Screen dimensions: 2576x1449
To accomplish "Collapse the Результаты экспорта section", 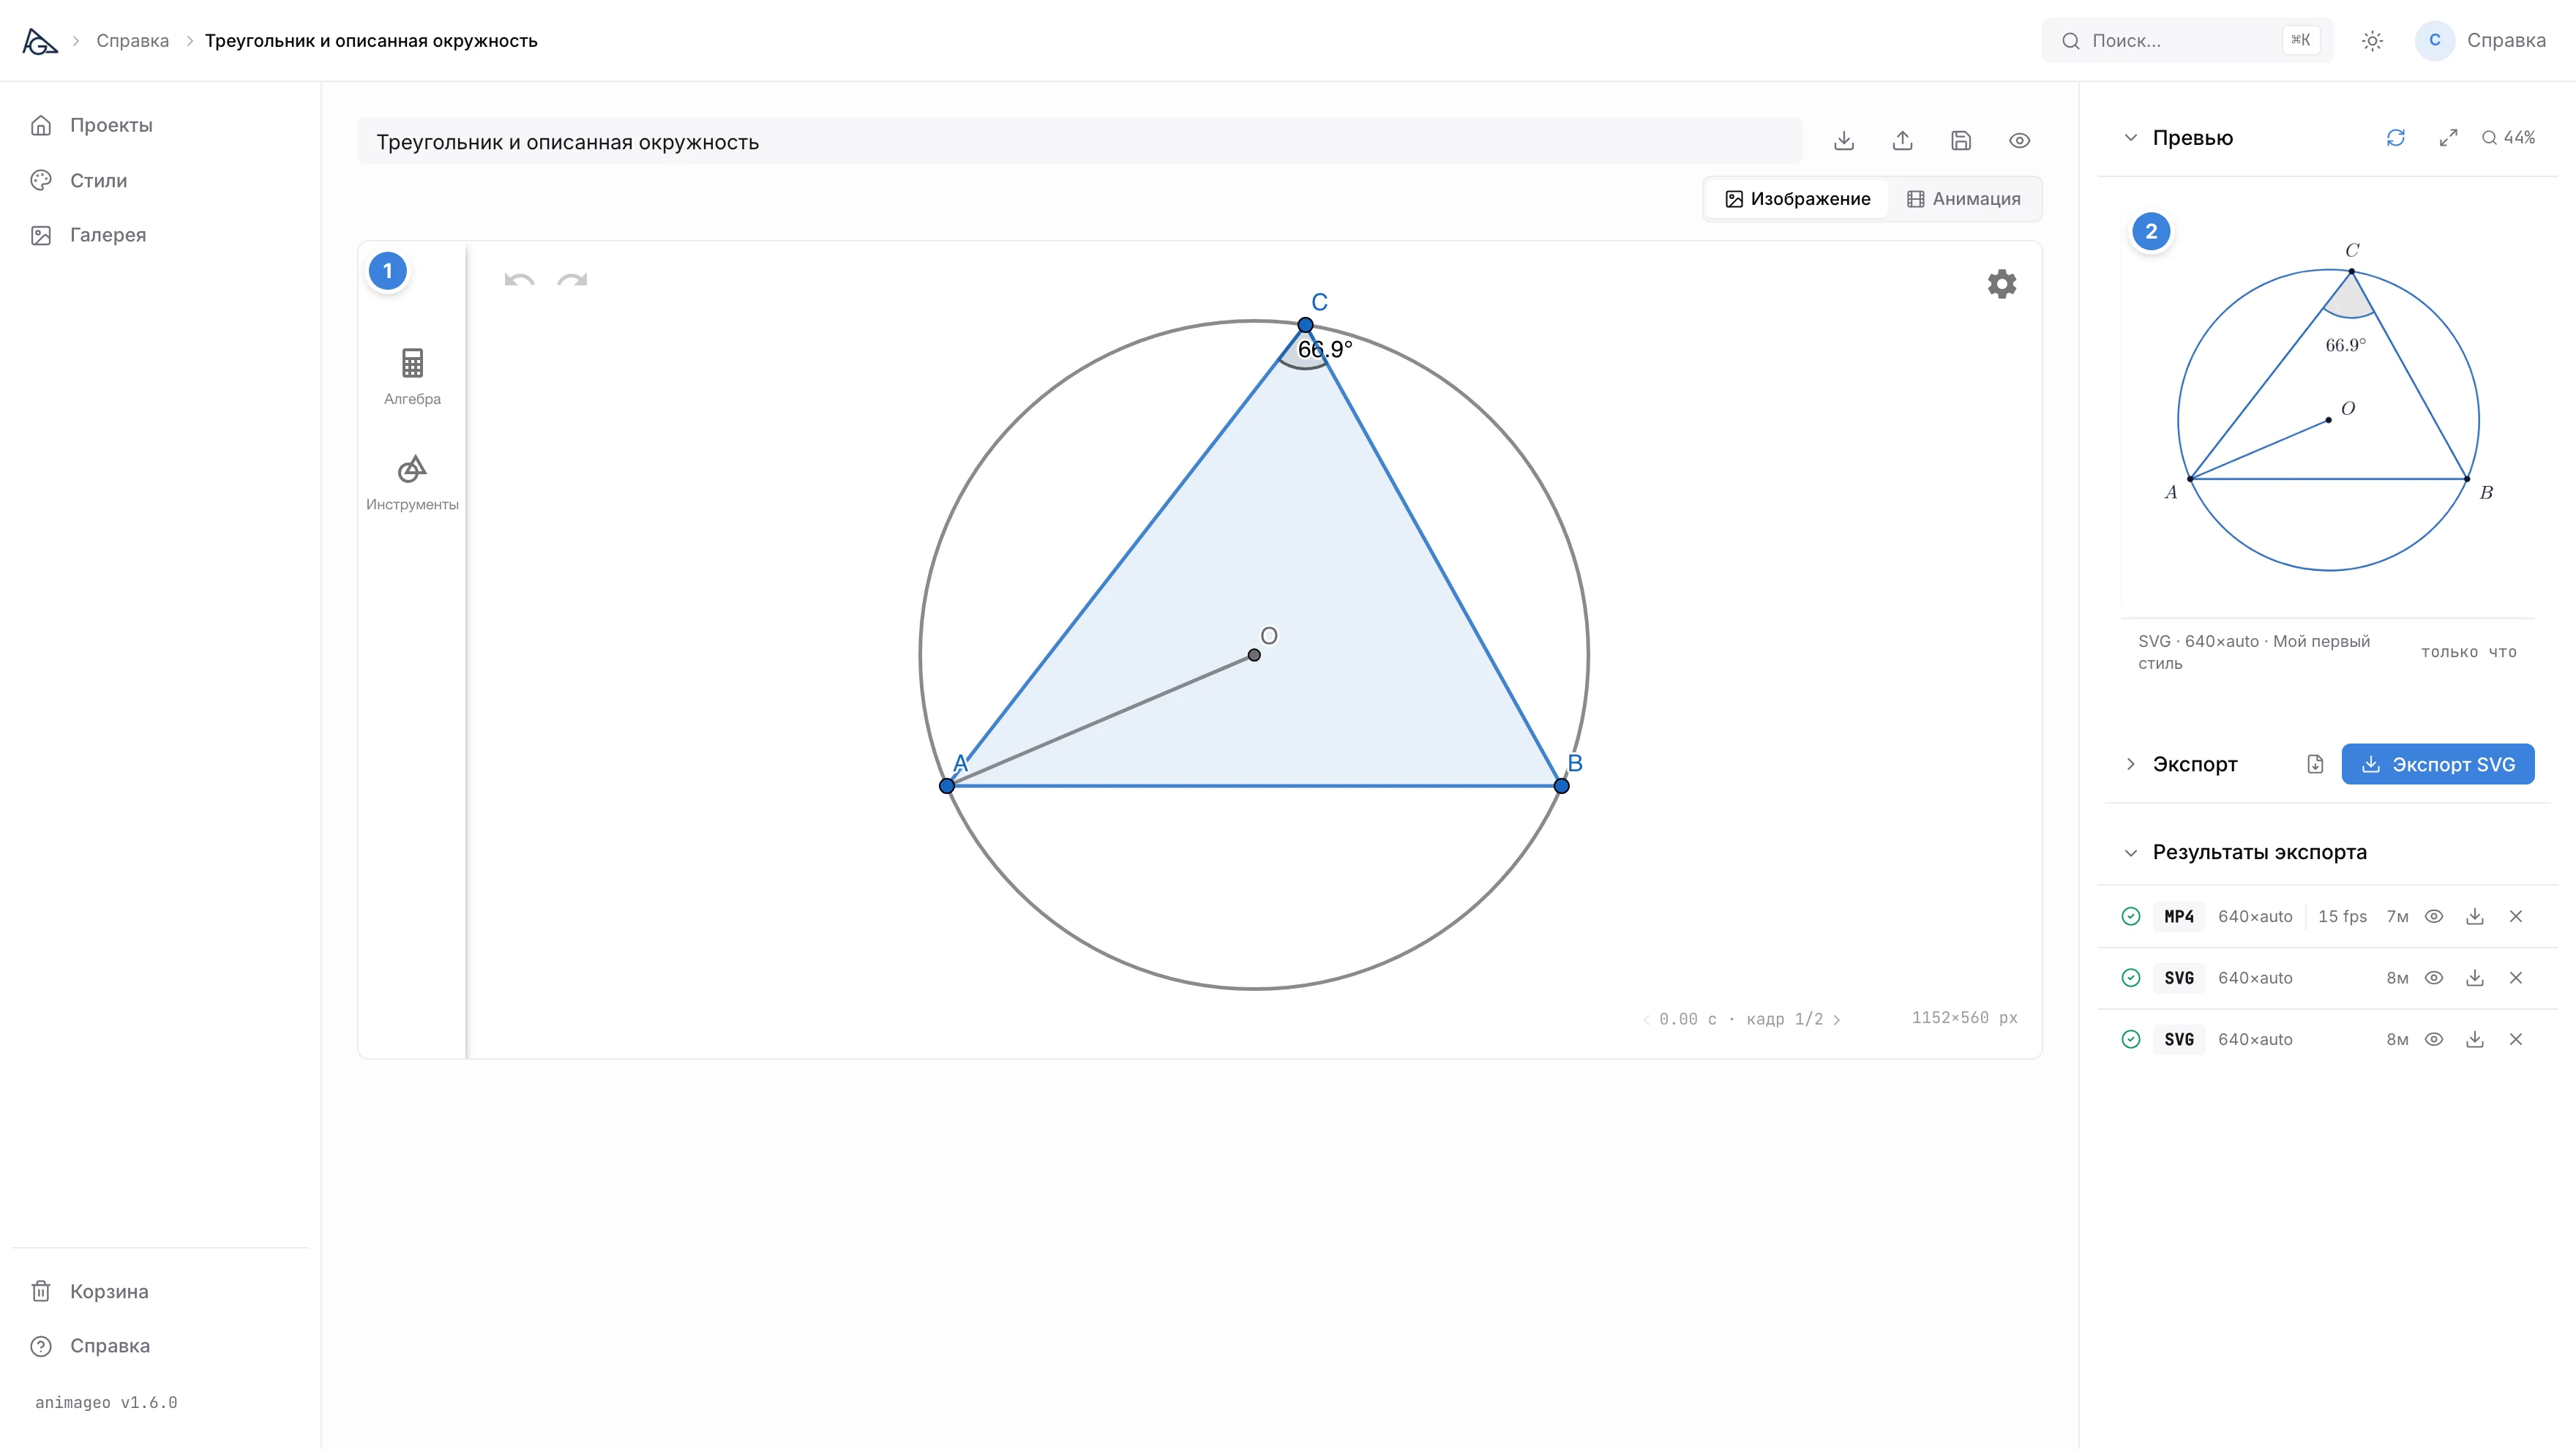I will 2131,853.
